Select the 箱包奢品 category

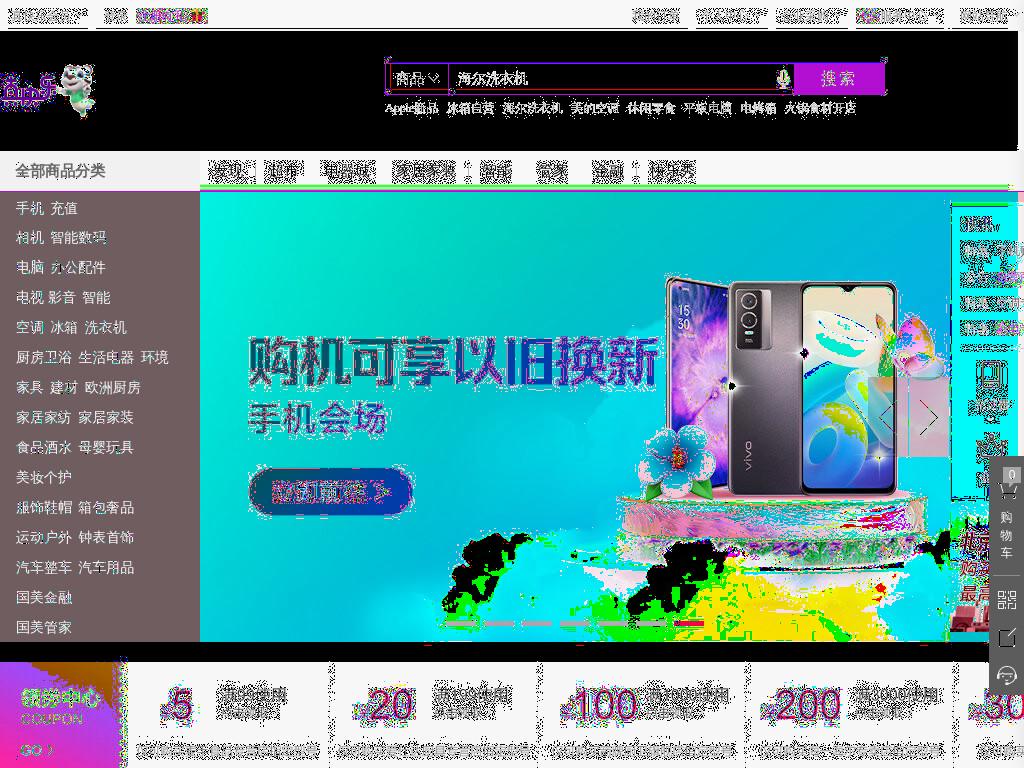[x=106, y=507]
